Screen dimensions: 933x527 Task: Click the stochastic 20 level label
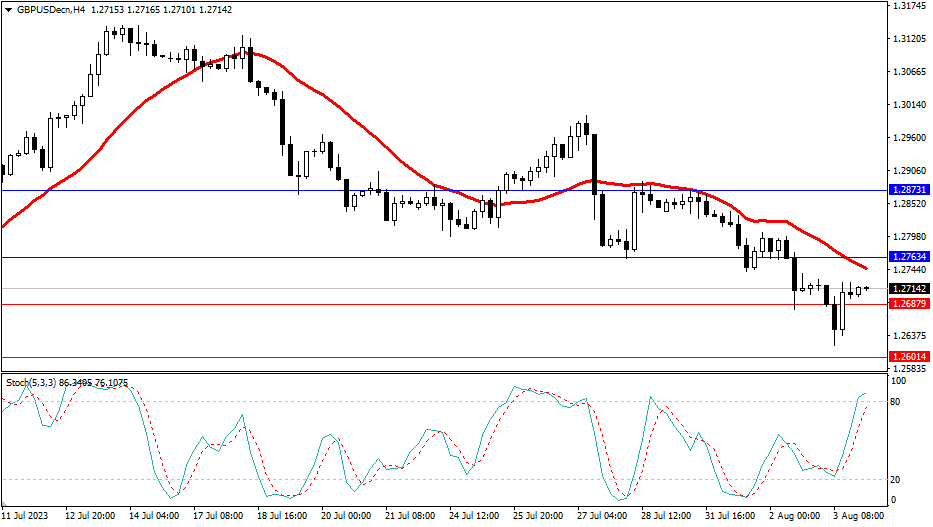[897, 479]
